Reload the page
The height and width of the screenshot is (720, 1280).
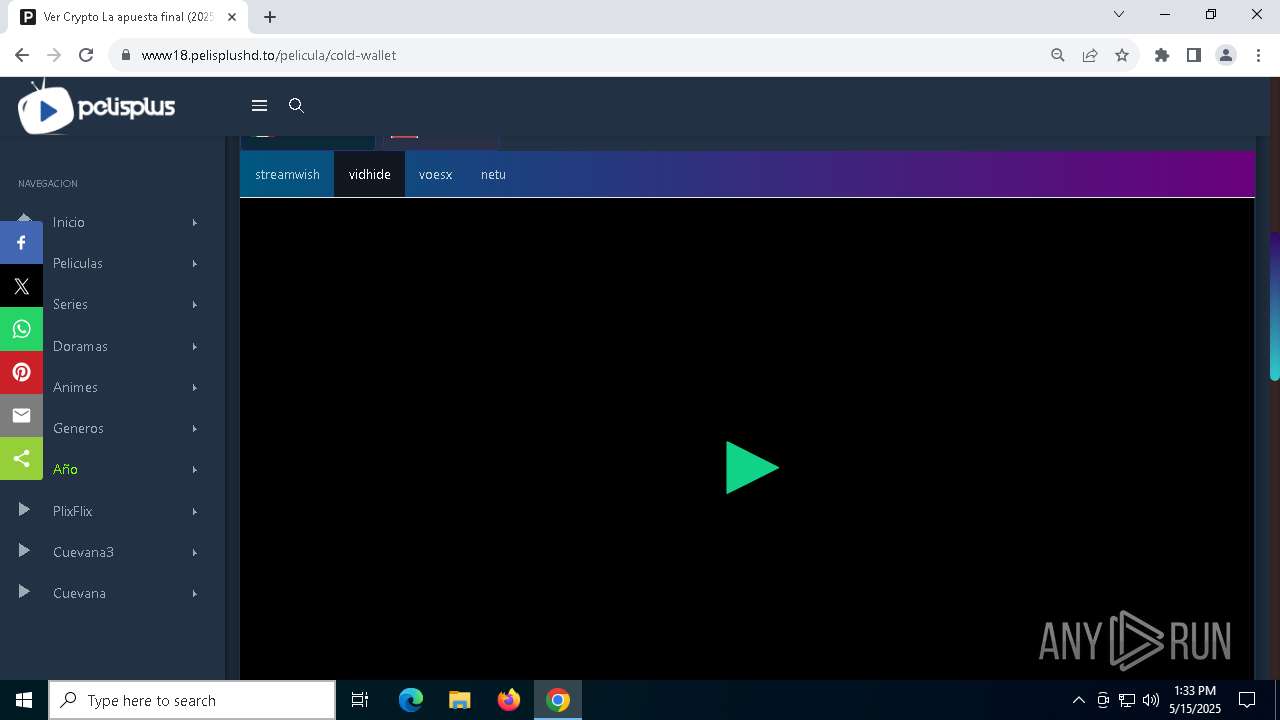[x=86, y=55]
